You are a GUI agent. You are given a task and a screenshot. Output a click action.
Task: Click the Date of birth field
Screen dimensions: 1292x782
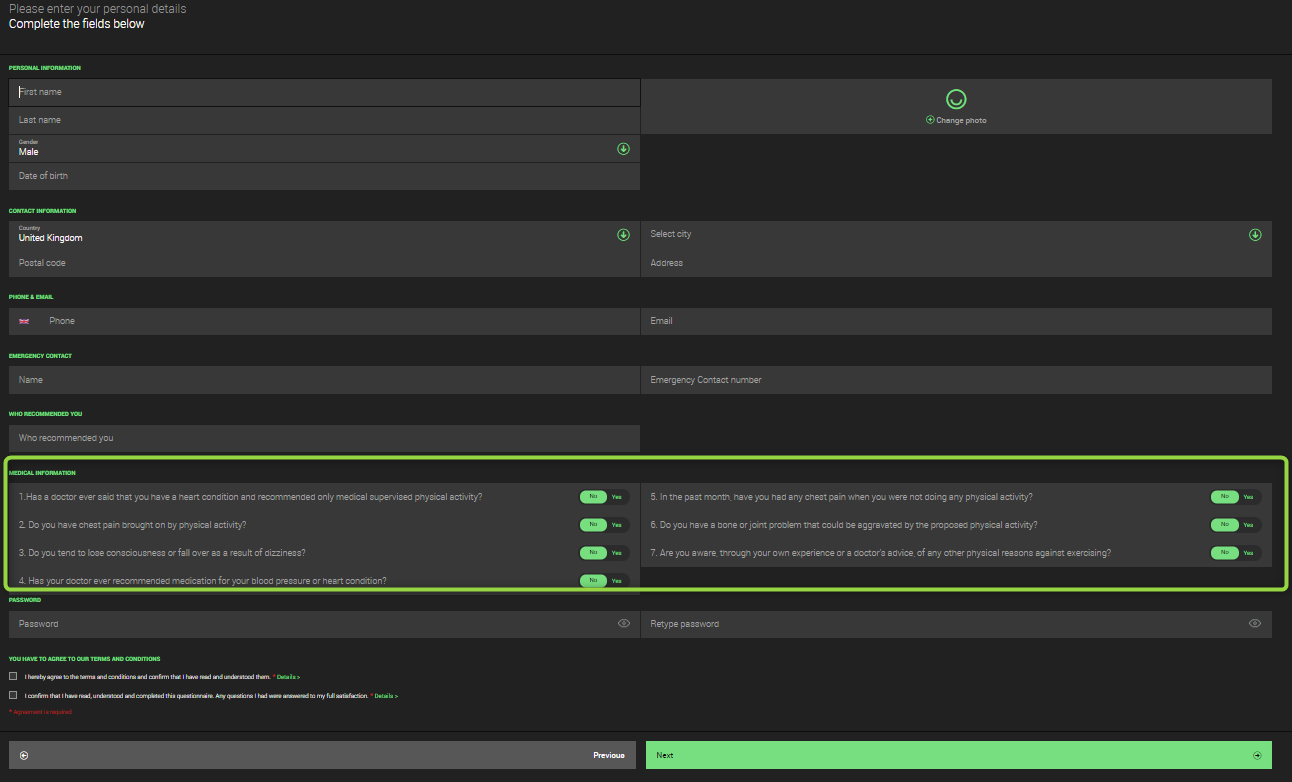[325, 176]
